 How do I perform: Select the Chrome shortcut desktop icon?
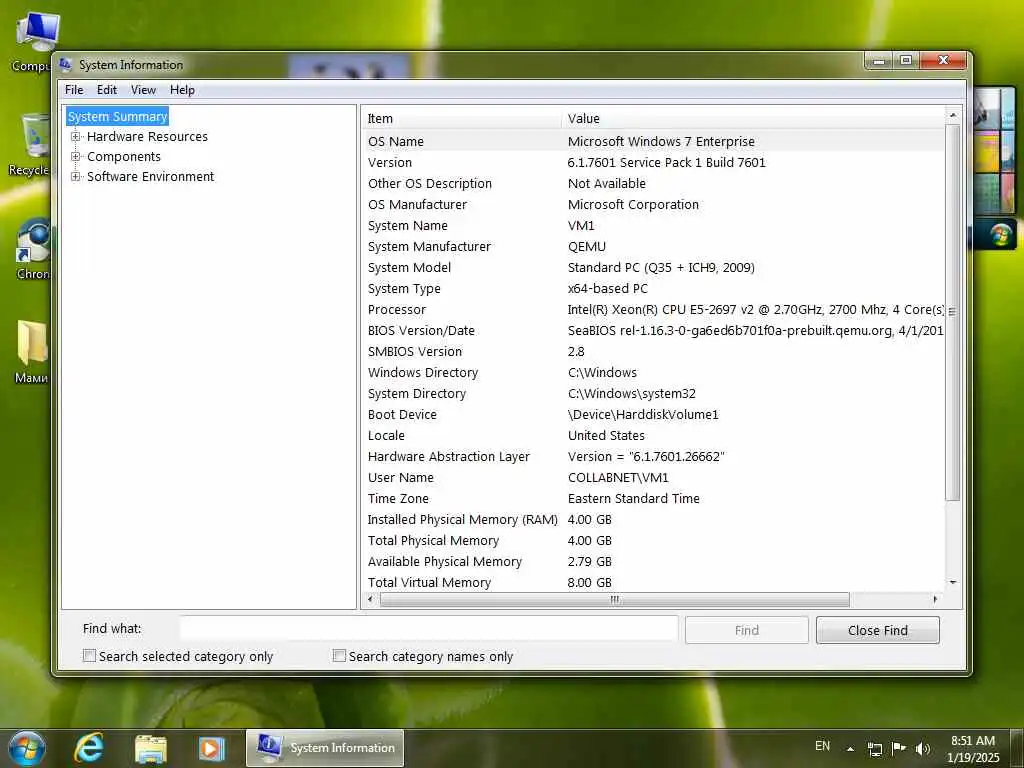[x=31, y=249]
